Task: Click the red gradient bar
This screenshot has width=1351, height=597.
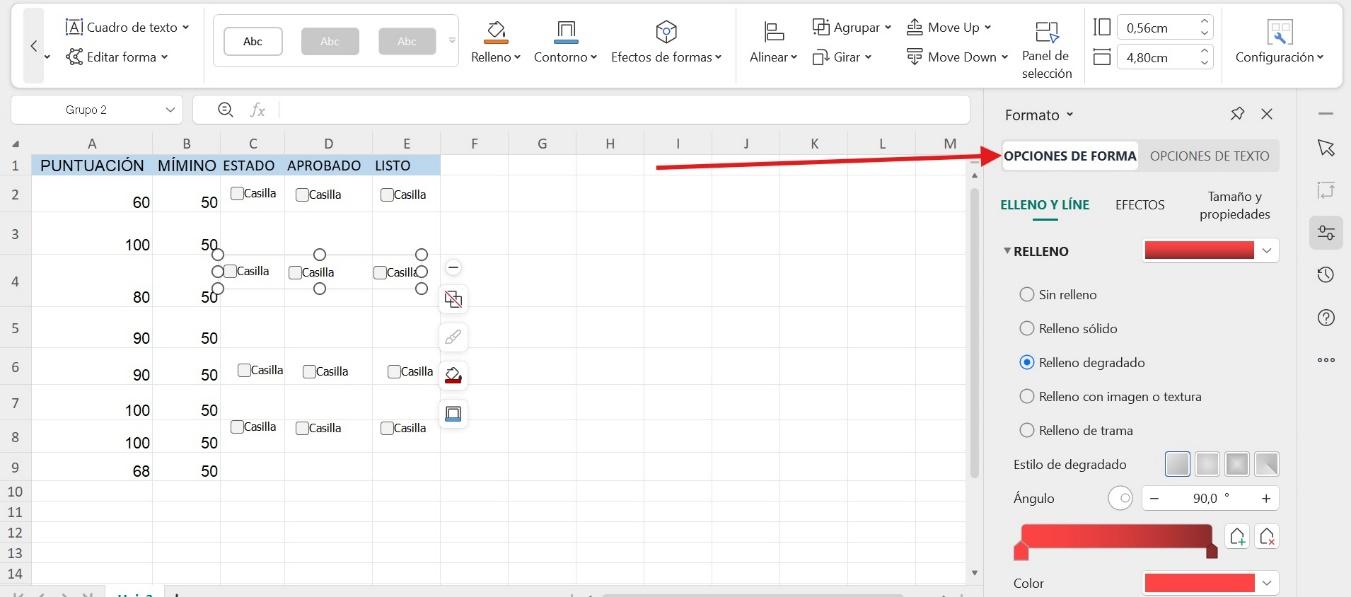Action: click(x=1116, y=537)
